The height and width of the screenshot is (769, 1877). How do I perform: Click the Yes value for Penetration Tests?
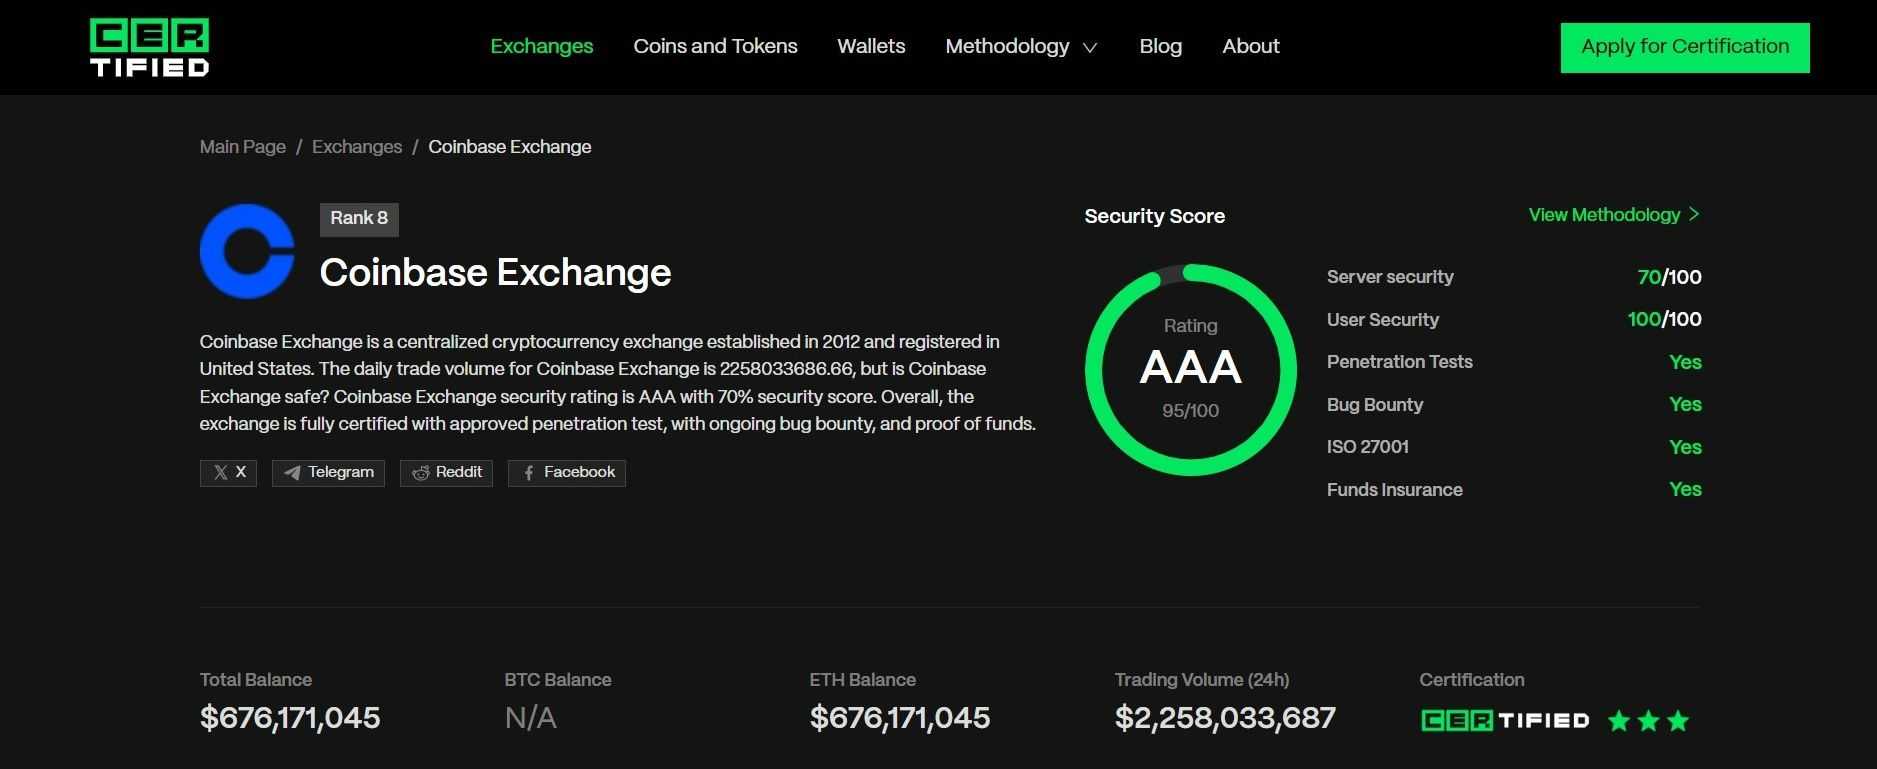click(1685, 363)
